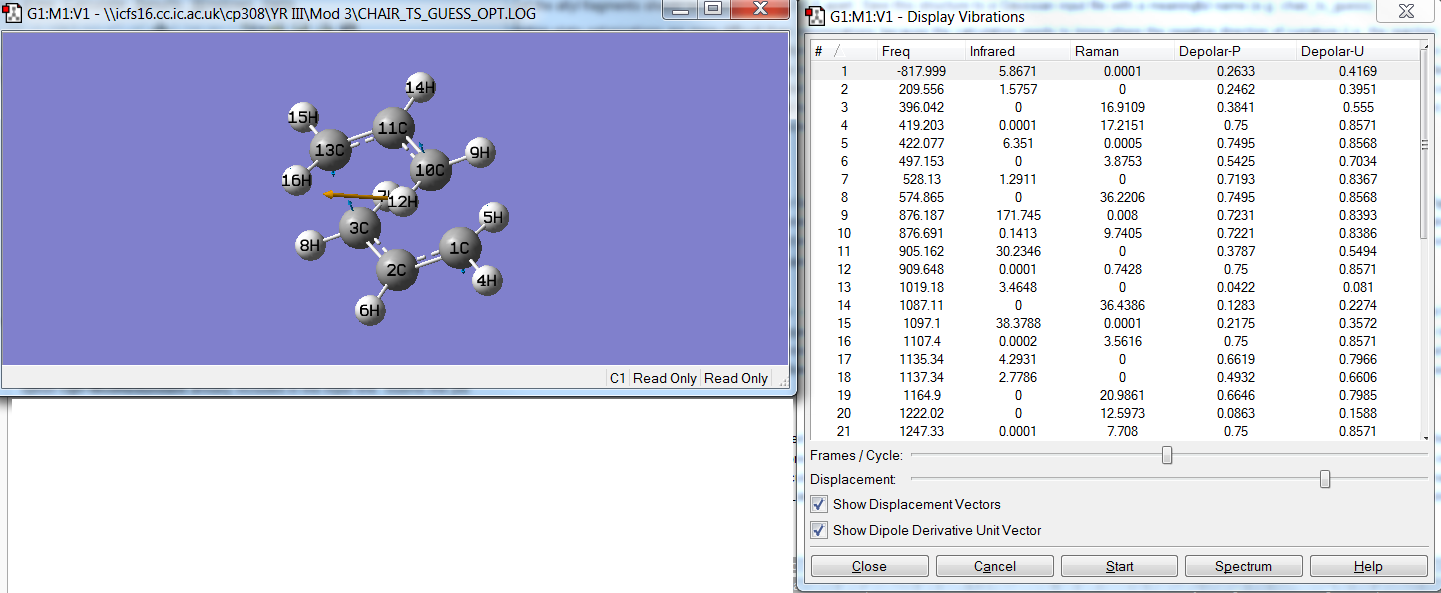Select mode 18 frequency 1137.34
Image resolution: width=1441 pixels, height=593 pixels.
1115,377
